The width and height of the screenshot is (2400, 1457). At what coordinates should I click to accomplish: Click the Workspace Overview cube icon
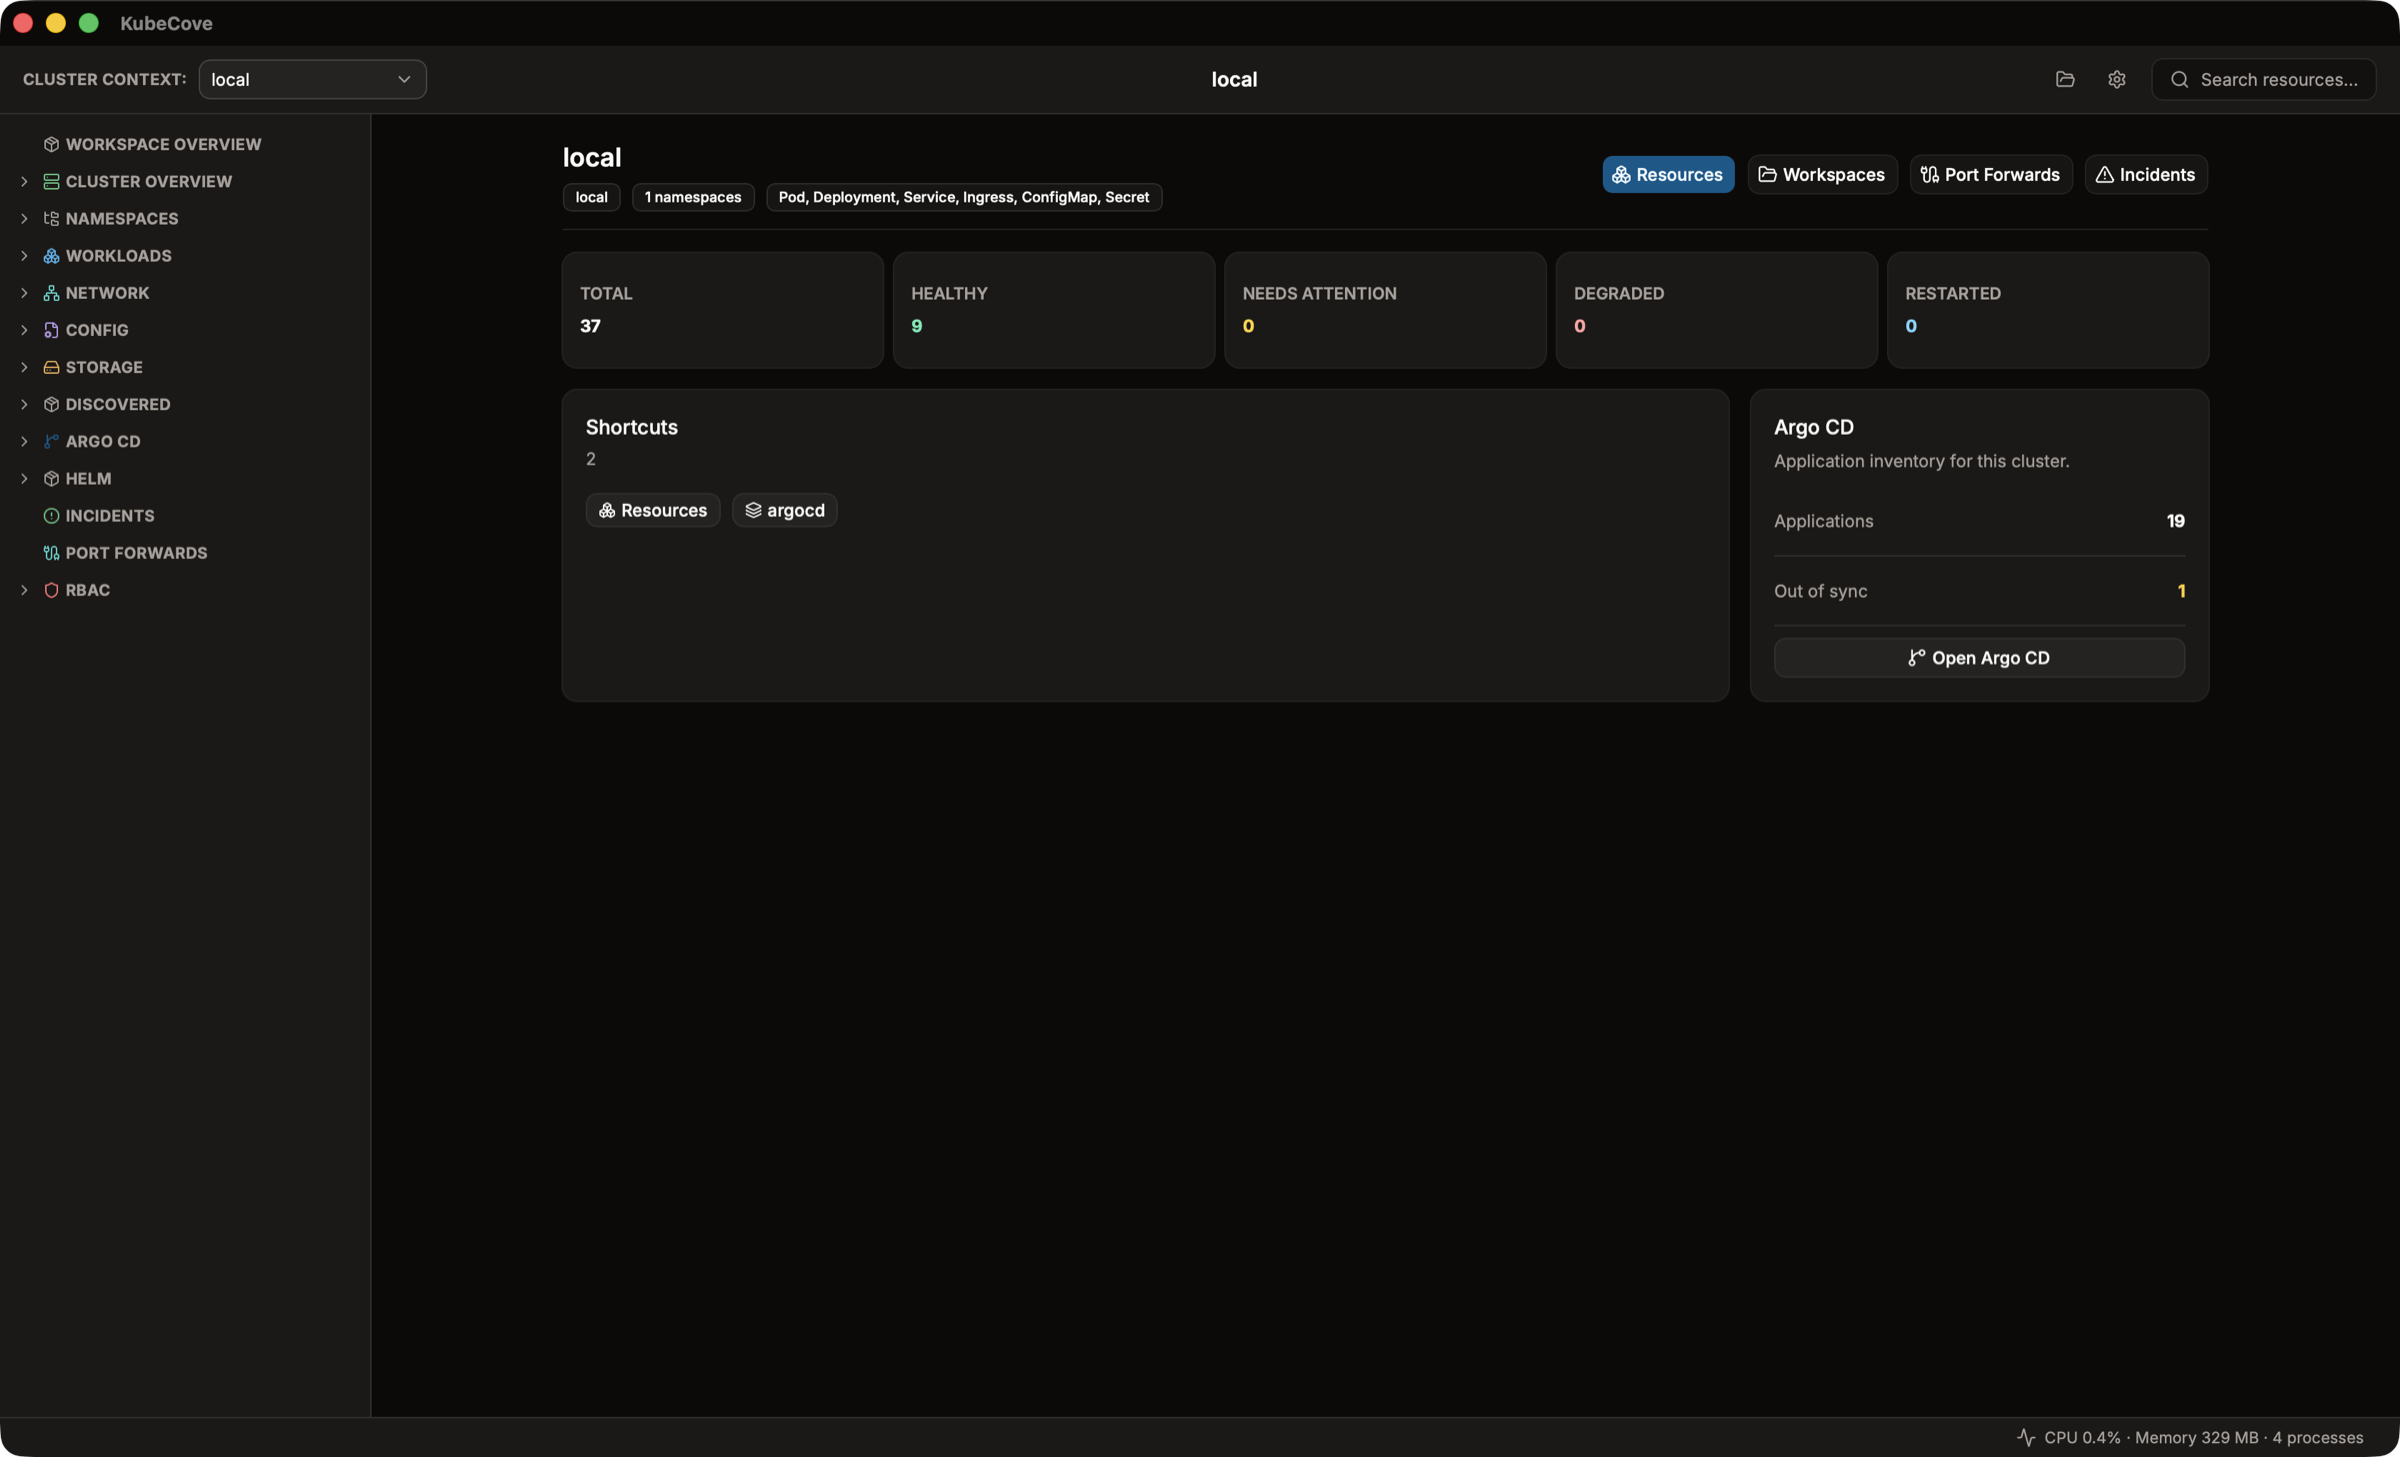tap(51, 144)
